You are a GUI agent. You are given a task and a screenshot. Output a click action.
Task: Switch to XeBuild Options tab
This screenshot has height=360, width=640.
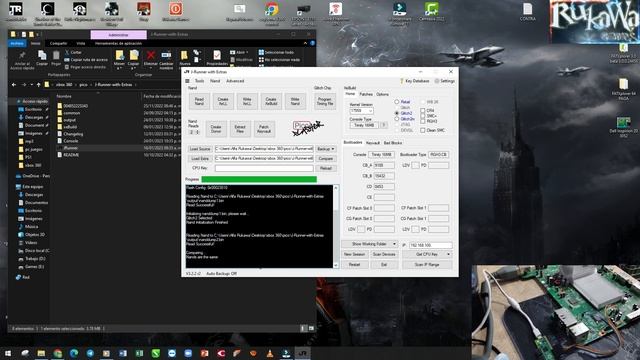point(382,94)
